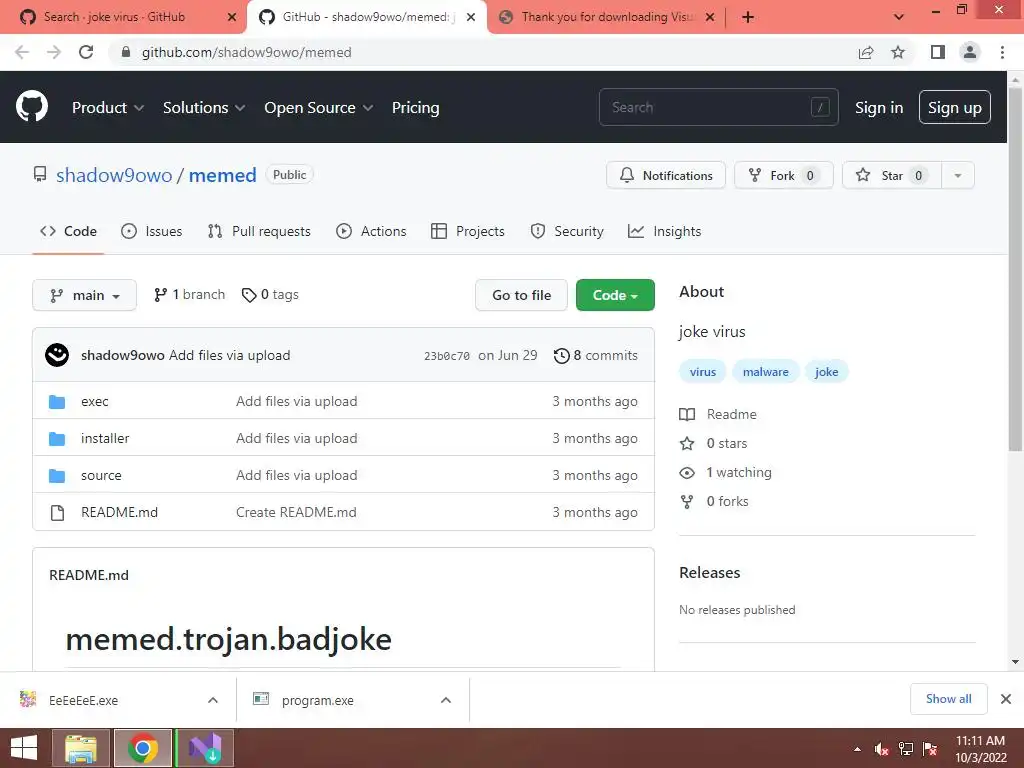This screenshot has height=768, width=1024.
Task: Expand the Product menu
Action: point(108,108)
